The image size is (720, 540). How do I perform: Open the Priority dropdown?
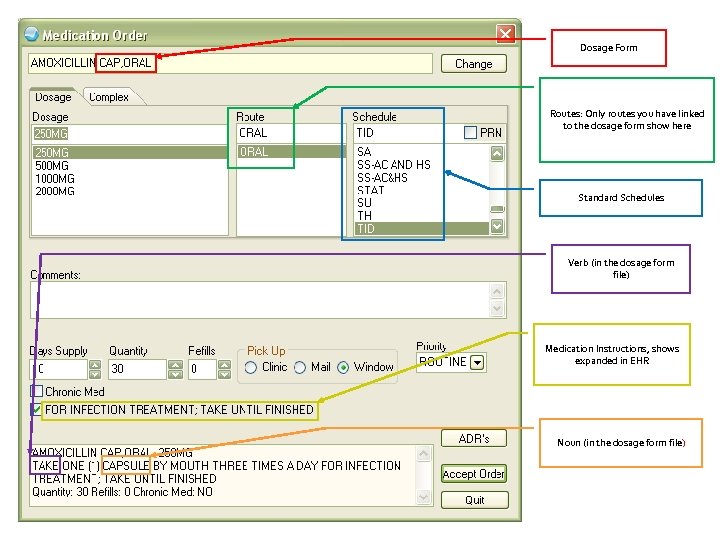pos(478,363)
